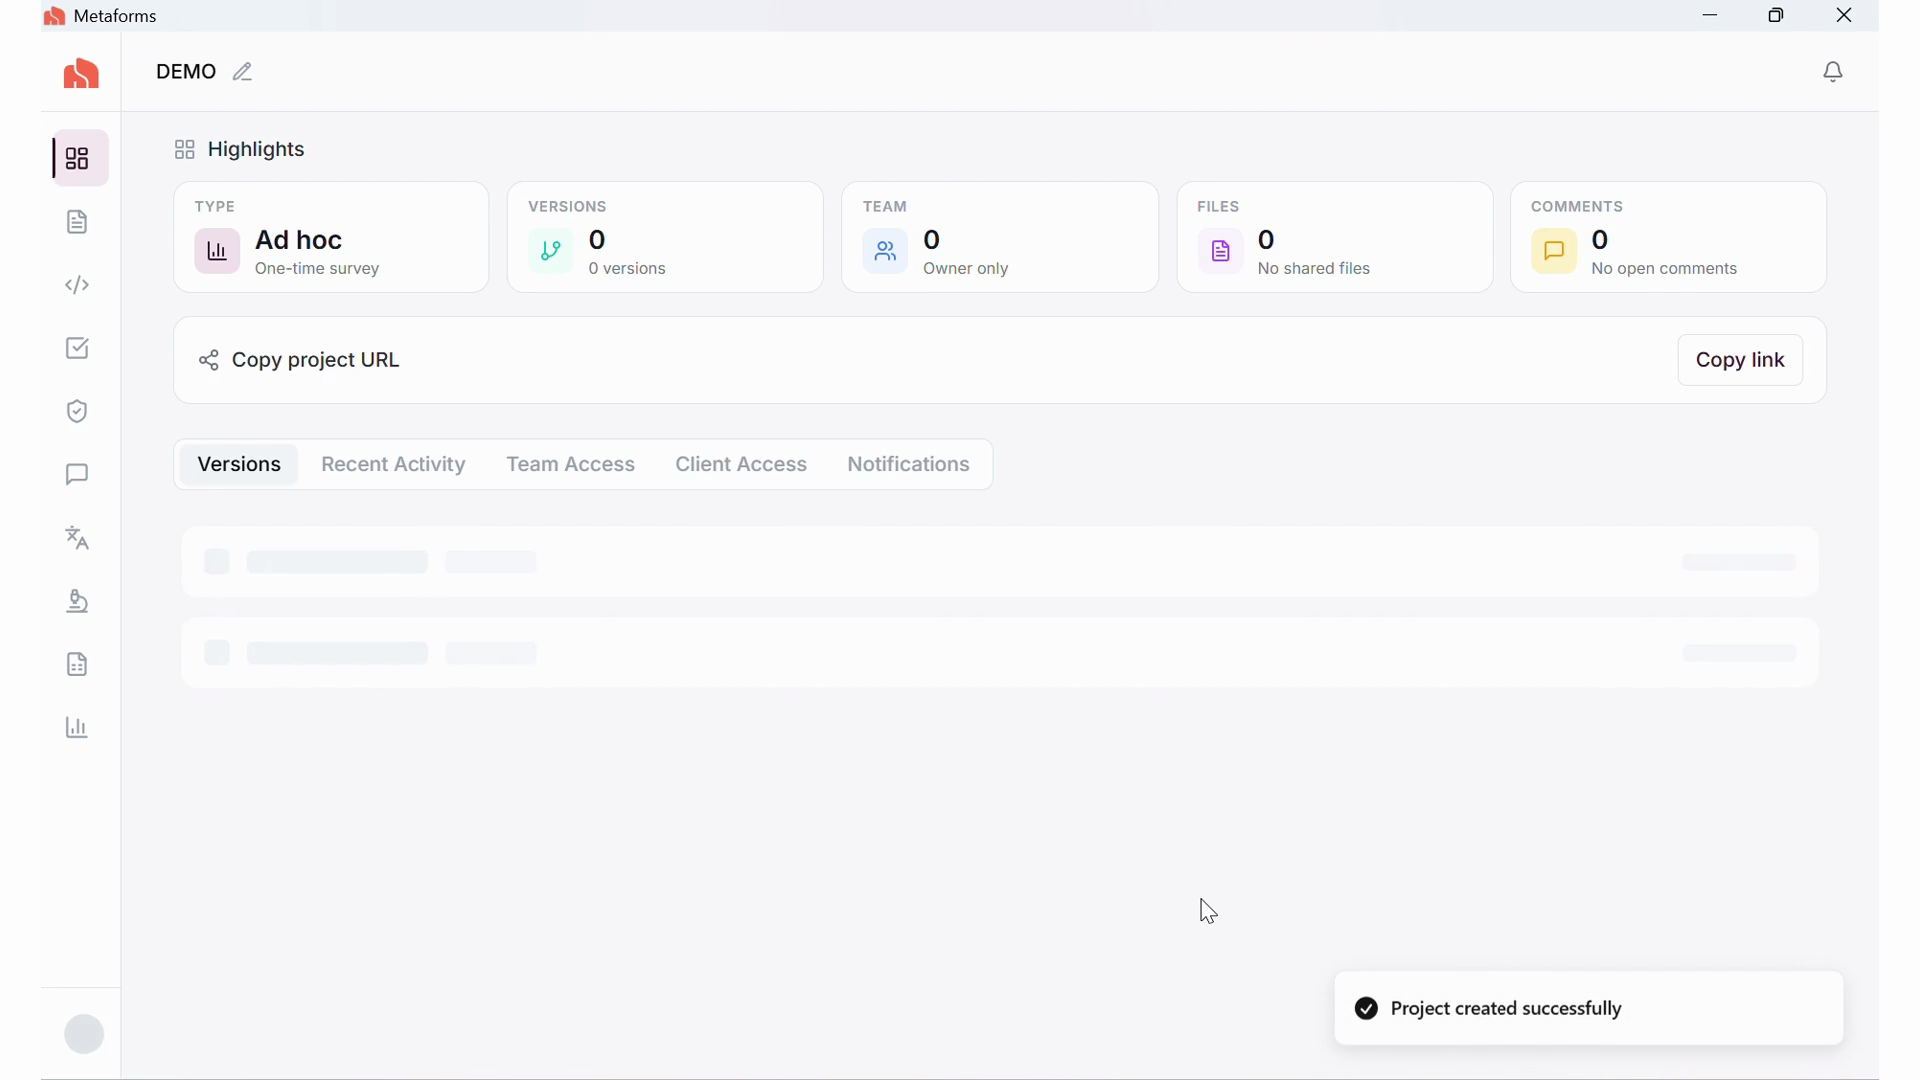Click the stamp icon in sidebar
This screenshot has width=1920, height=1080.
[78, 601]
